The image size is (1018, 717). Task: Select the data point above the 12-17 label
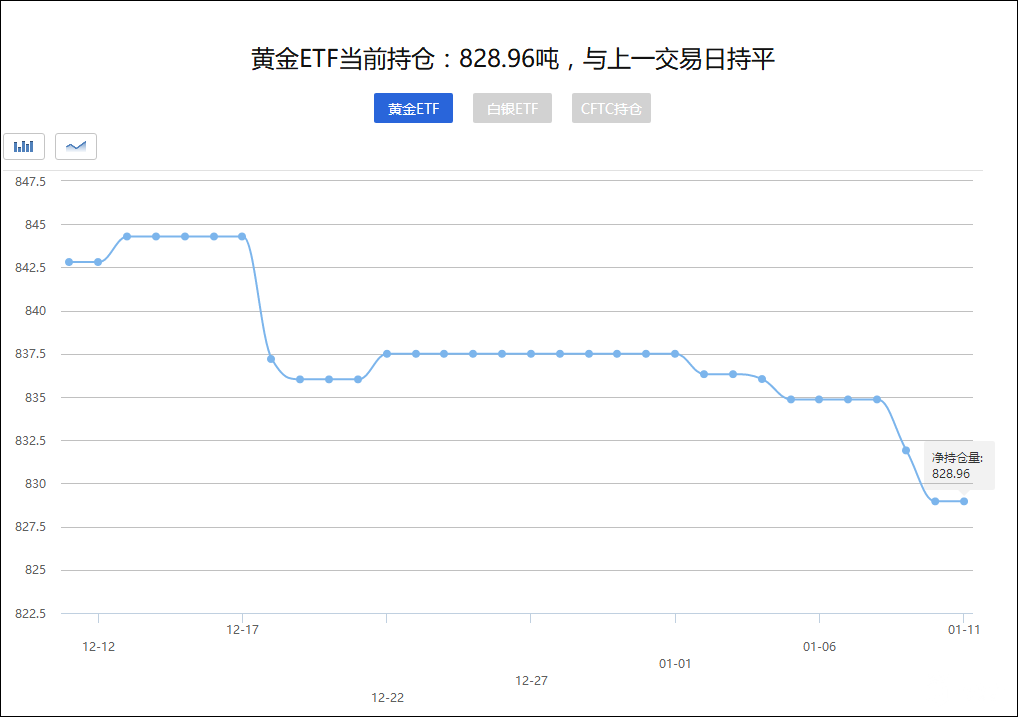coord(242,235)
